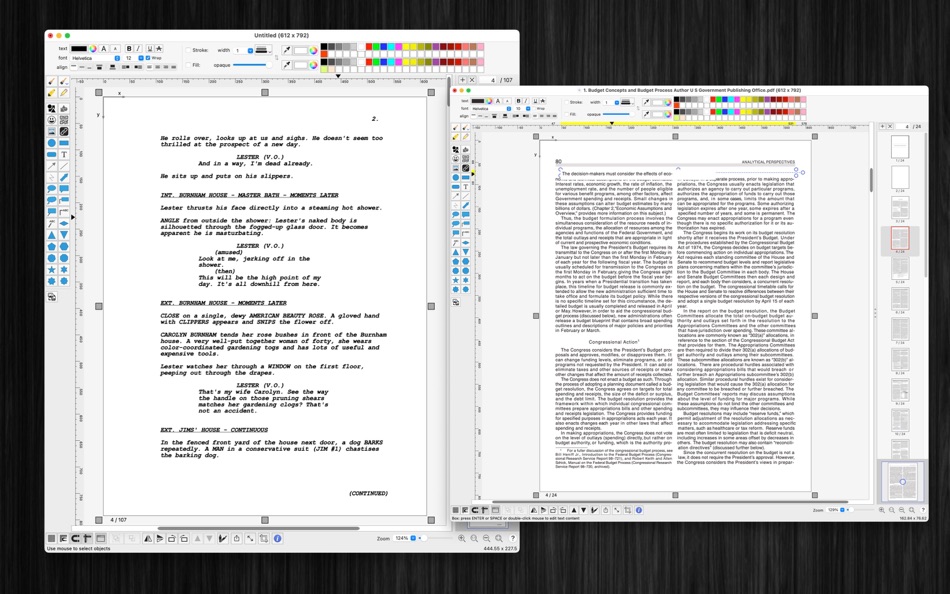Select the blue circle shape tool
The width and height of the screenshot is (950, 594).
pyautogui.click(x=51, y=143)
